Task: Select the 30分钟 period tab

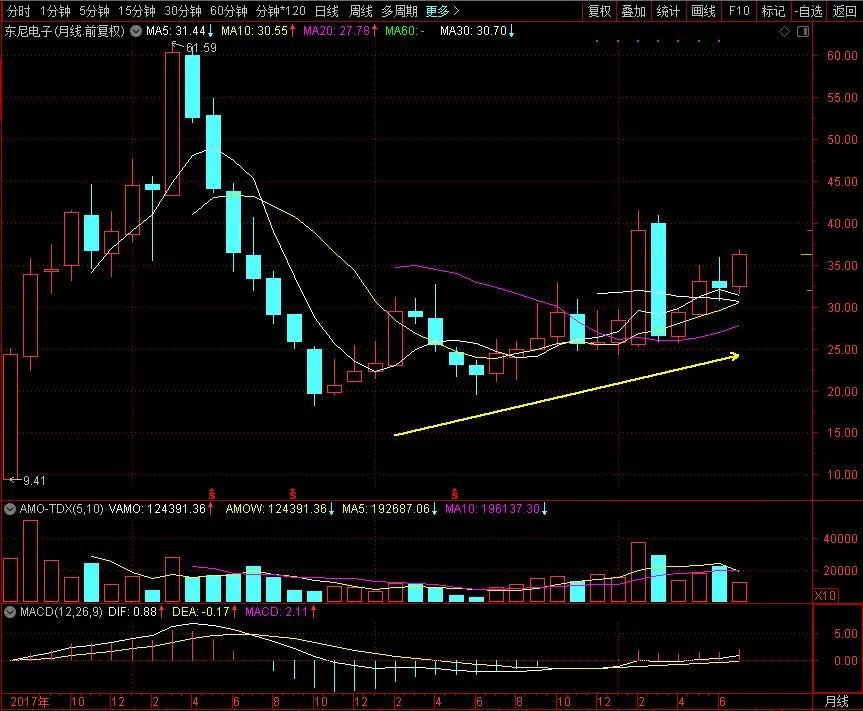Action: coord(183,11)
